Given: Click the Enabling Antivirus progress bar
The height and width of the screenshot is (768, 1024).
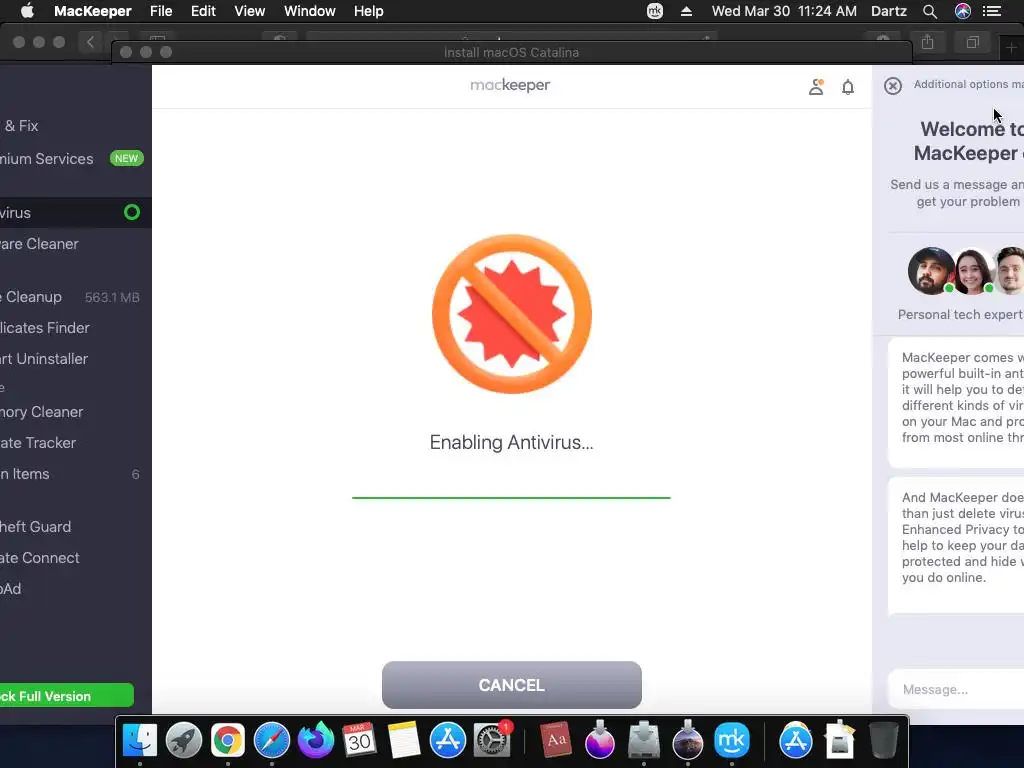Looking at the screenshot, I should tap(511, 498).
